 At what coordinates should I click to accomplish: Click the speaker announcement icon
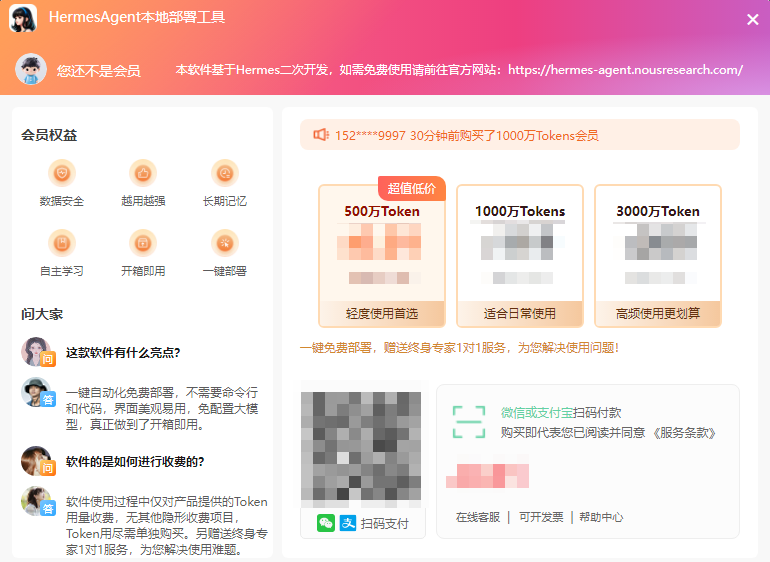(321, 135)
